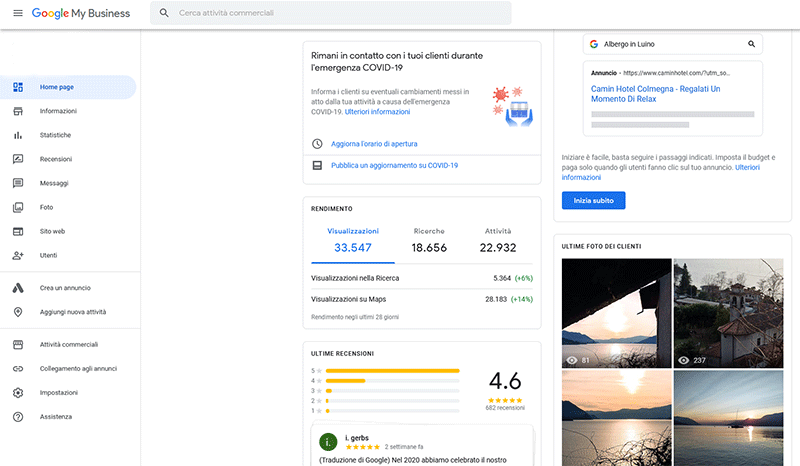Click the Inizia subito button
Image resolution: width=800 pixels, height=466 pixels.
[x=593, y=201]
